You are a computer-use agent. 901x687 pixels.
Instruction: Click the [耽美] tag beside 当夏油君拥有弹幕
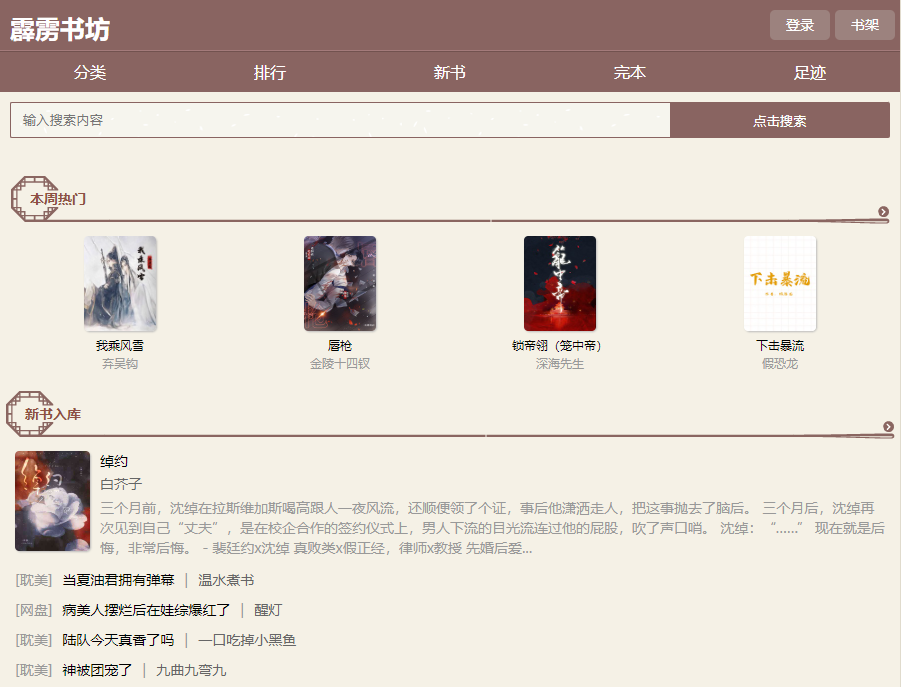point(34,580)
